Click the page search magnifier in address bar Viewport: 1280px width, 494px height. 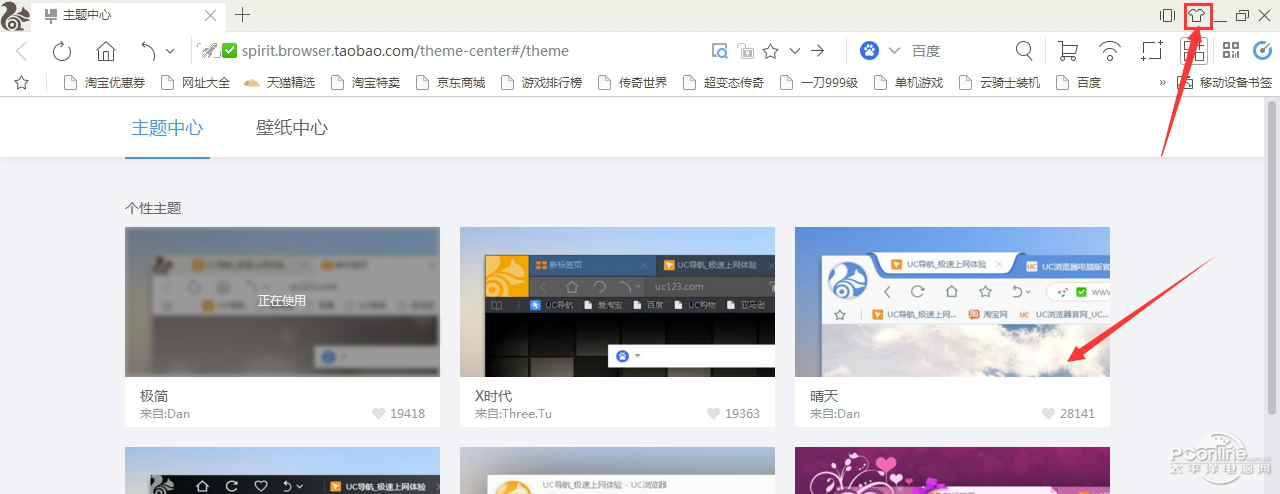point(719,51)
